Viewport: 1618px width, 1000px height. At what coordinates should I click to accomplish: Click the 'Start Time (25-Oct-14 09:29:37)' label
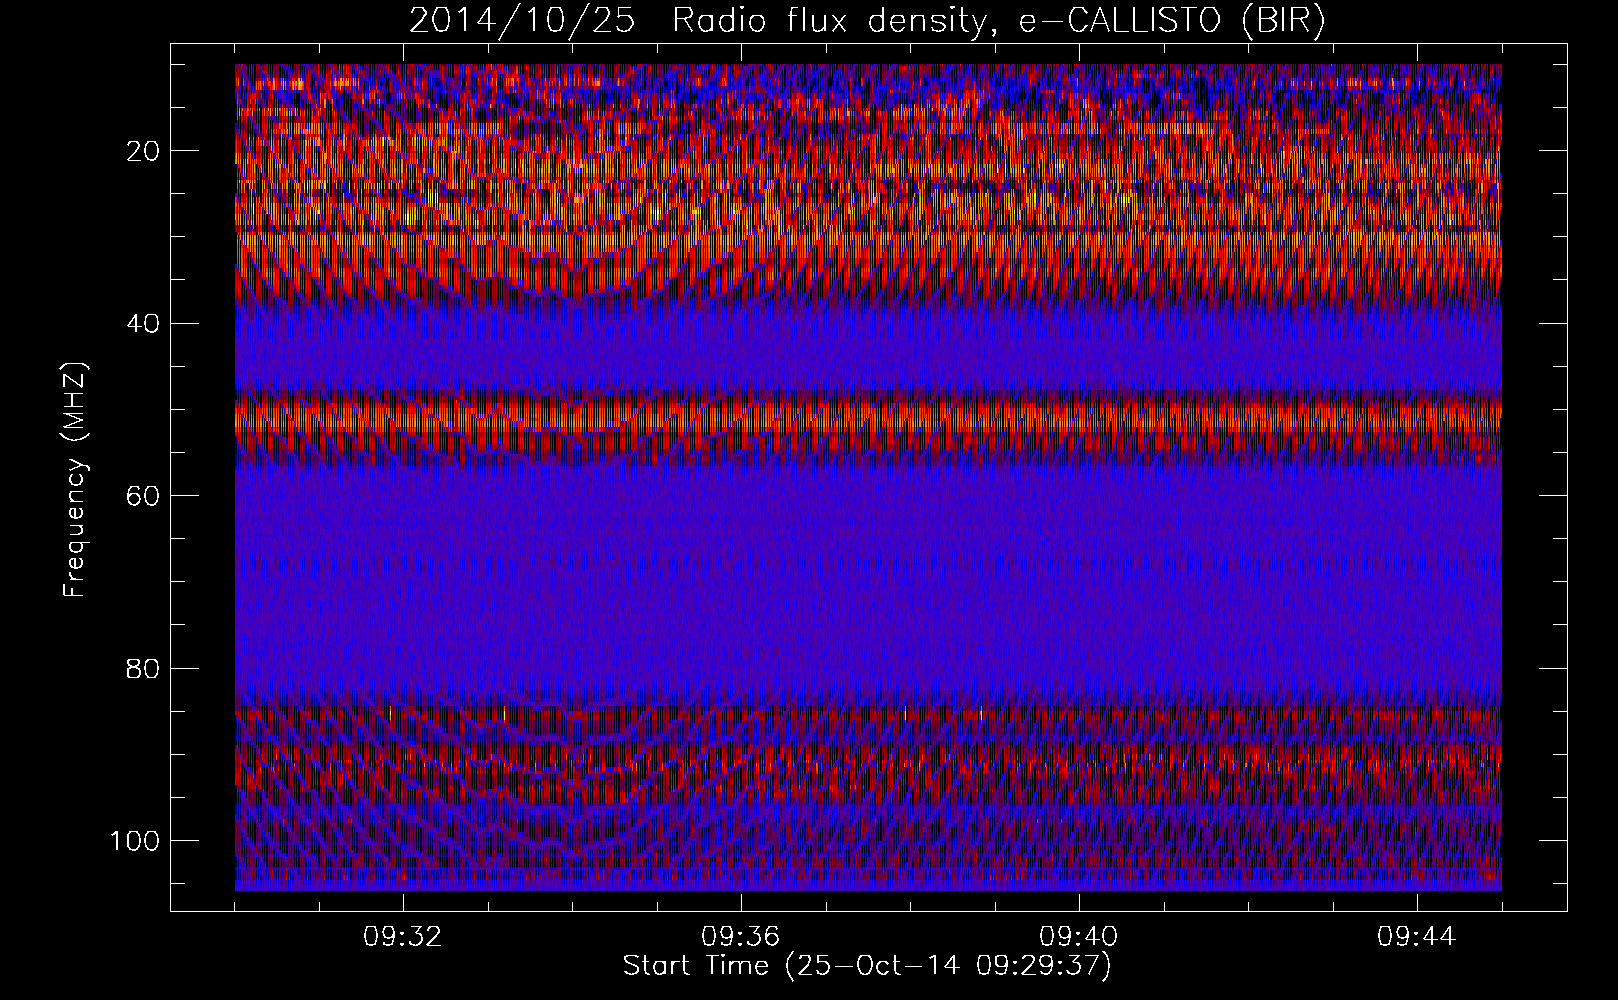tap(867, 966)
